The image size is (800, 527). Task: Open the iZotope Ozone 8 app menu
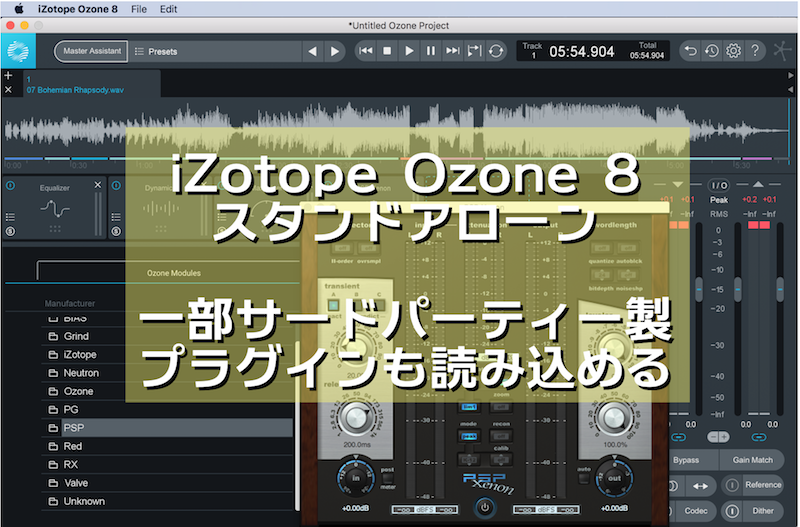[78, 9]
